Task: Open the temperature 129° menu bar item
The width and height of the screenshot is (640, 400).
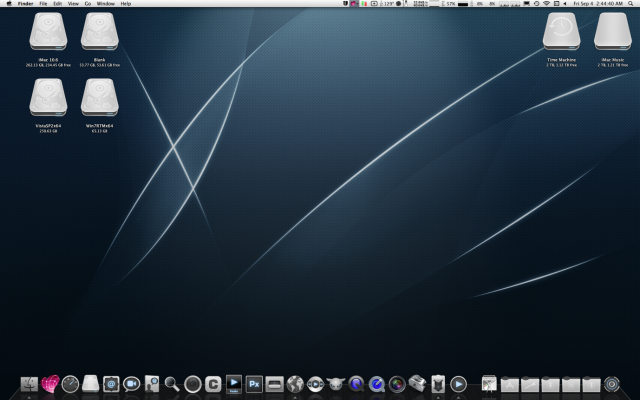Action: point(389,4)
